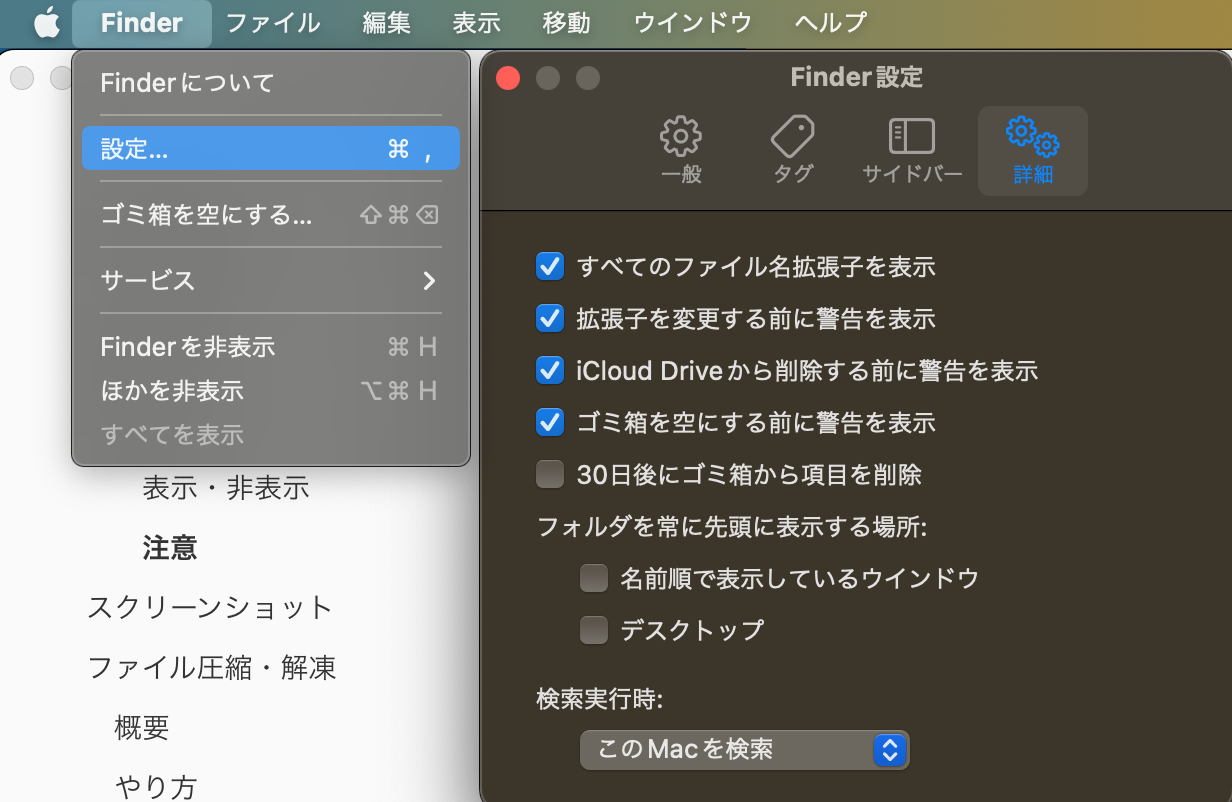Choose ゴミ箱を空にする... menu entry
The width and height of the screenshot is (1232, 802).
pyautogui.click(x=271, y=215)
